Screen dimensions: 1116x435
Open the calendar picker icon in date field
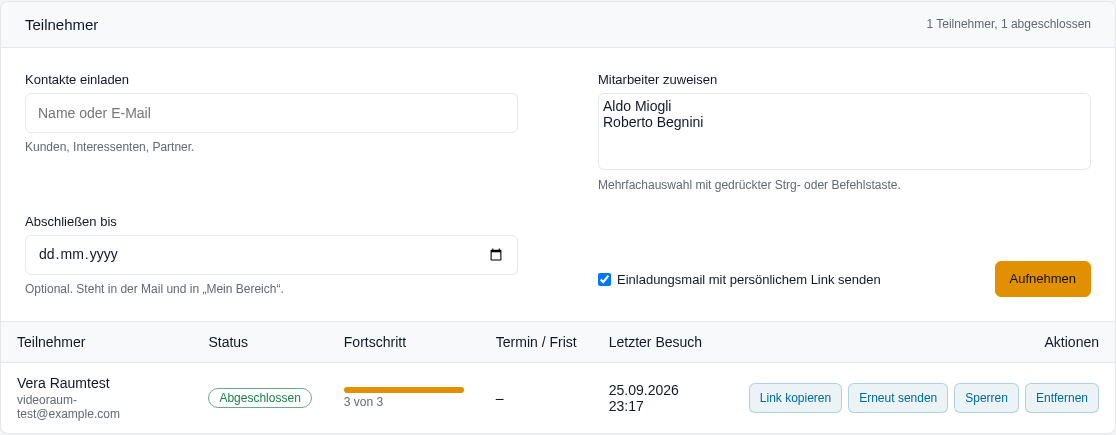(x=496, y=255)
